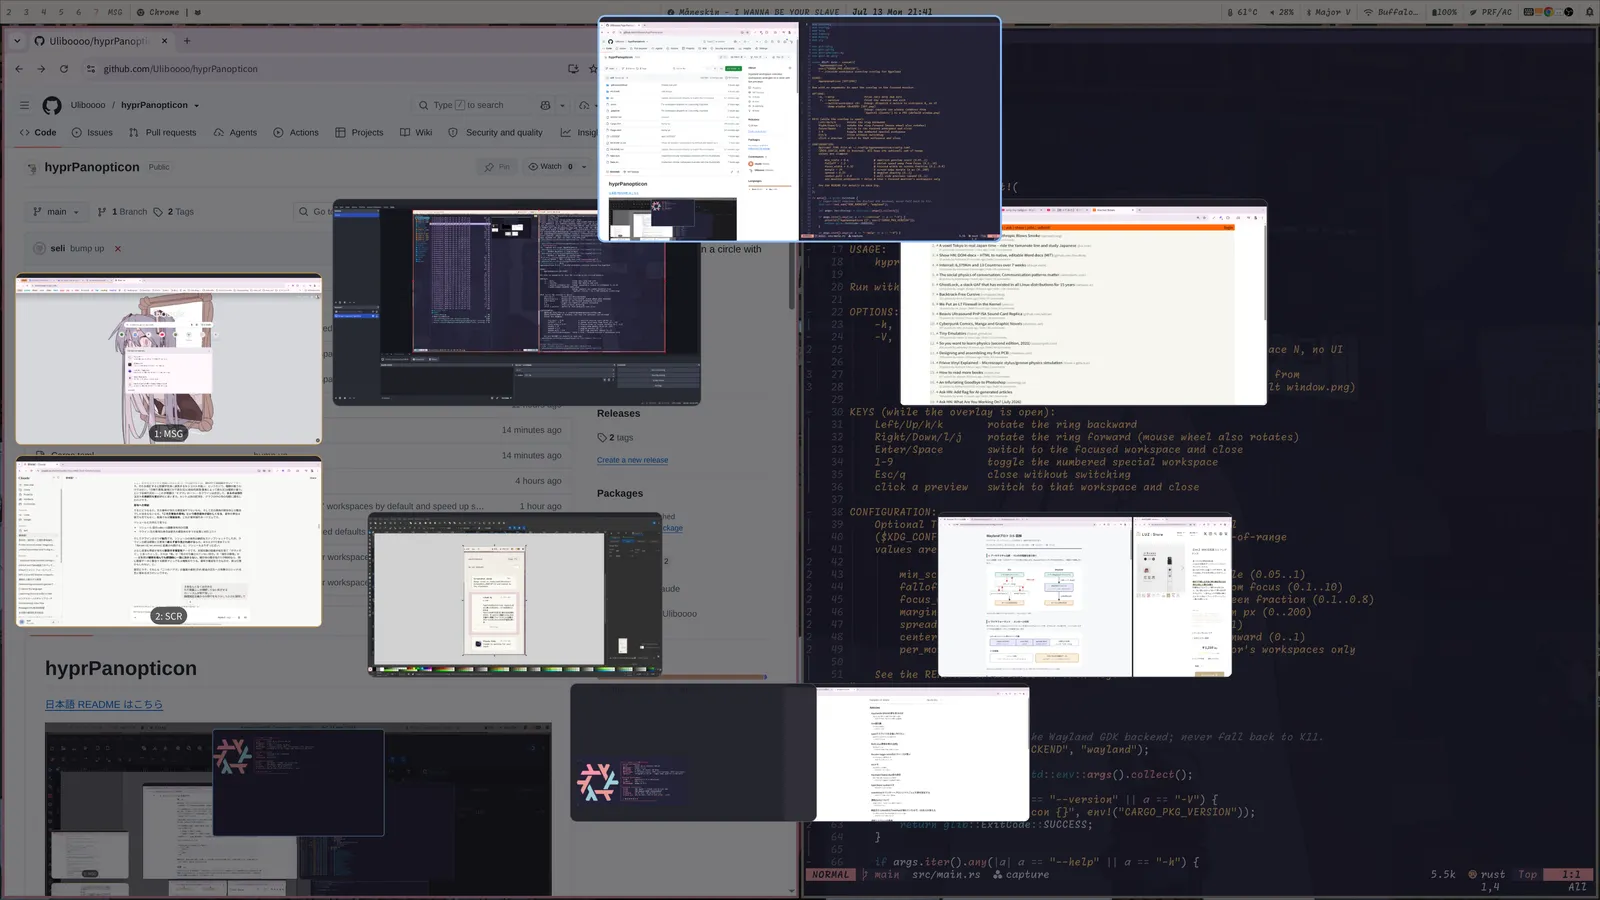Viewport: 1600px width, 900px height.
Task: Expand the dropdown caret beside hyprPanopticon breadcrumb
Action: pyautogui.click(x=196, y=105)
